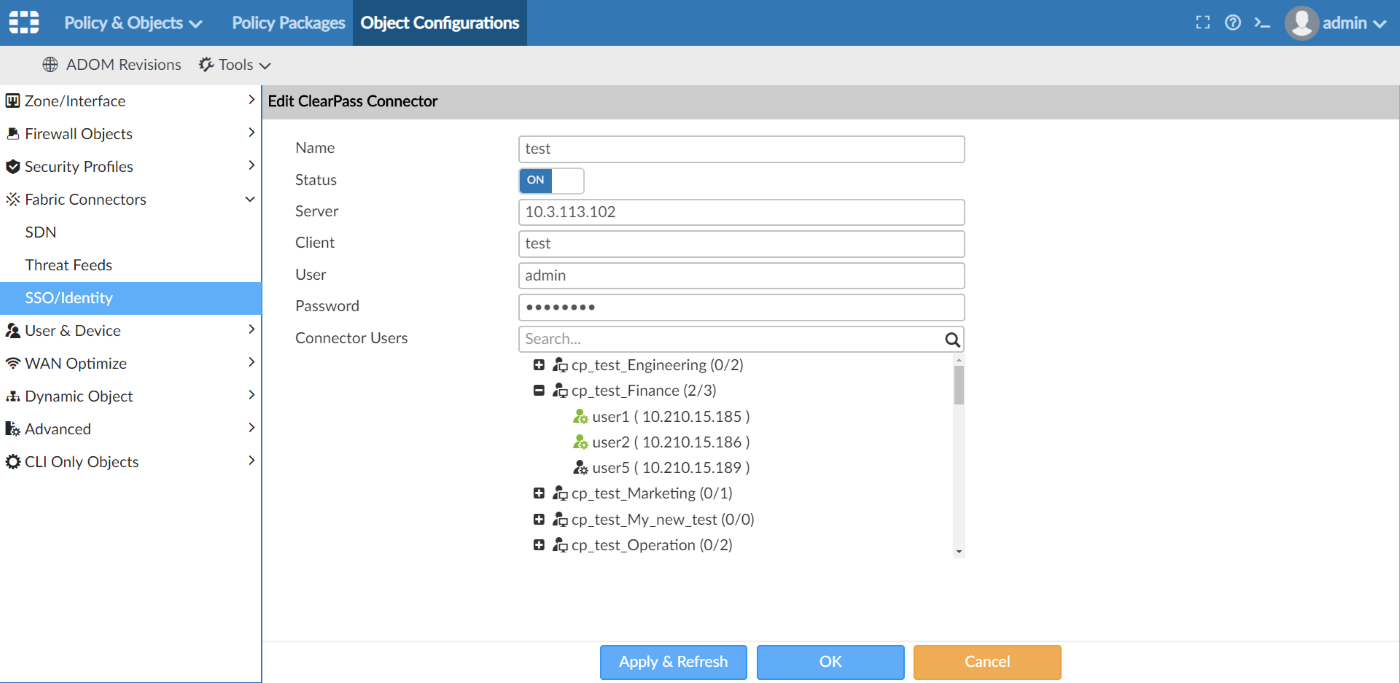This screenshot has height=683, width=1400.
Task: Open the help question mark icon
Action: pos(1233,23)
